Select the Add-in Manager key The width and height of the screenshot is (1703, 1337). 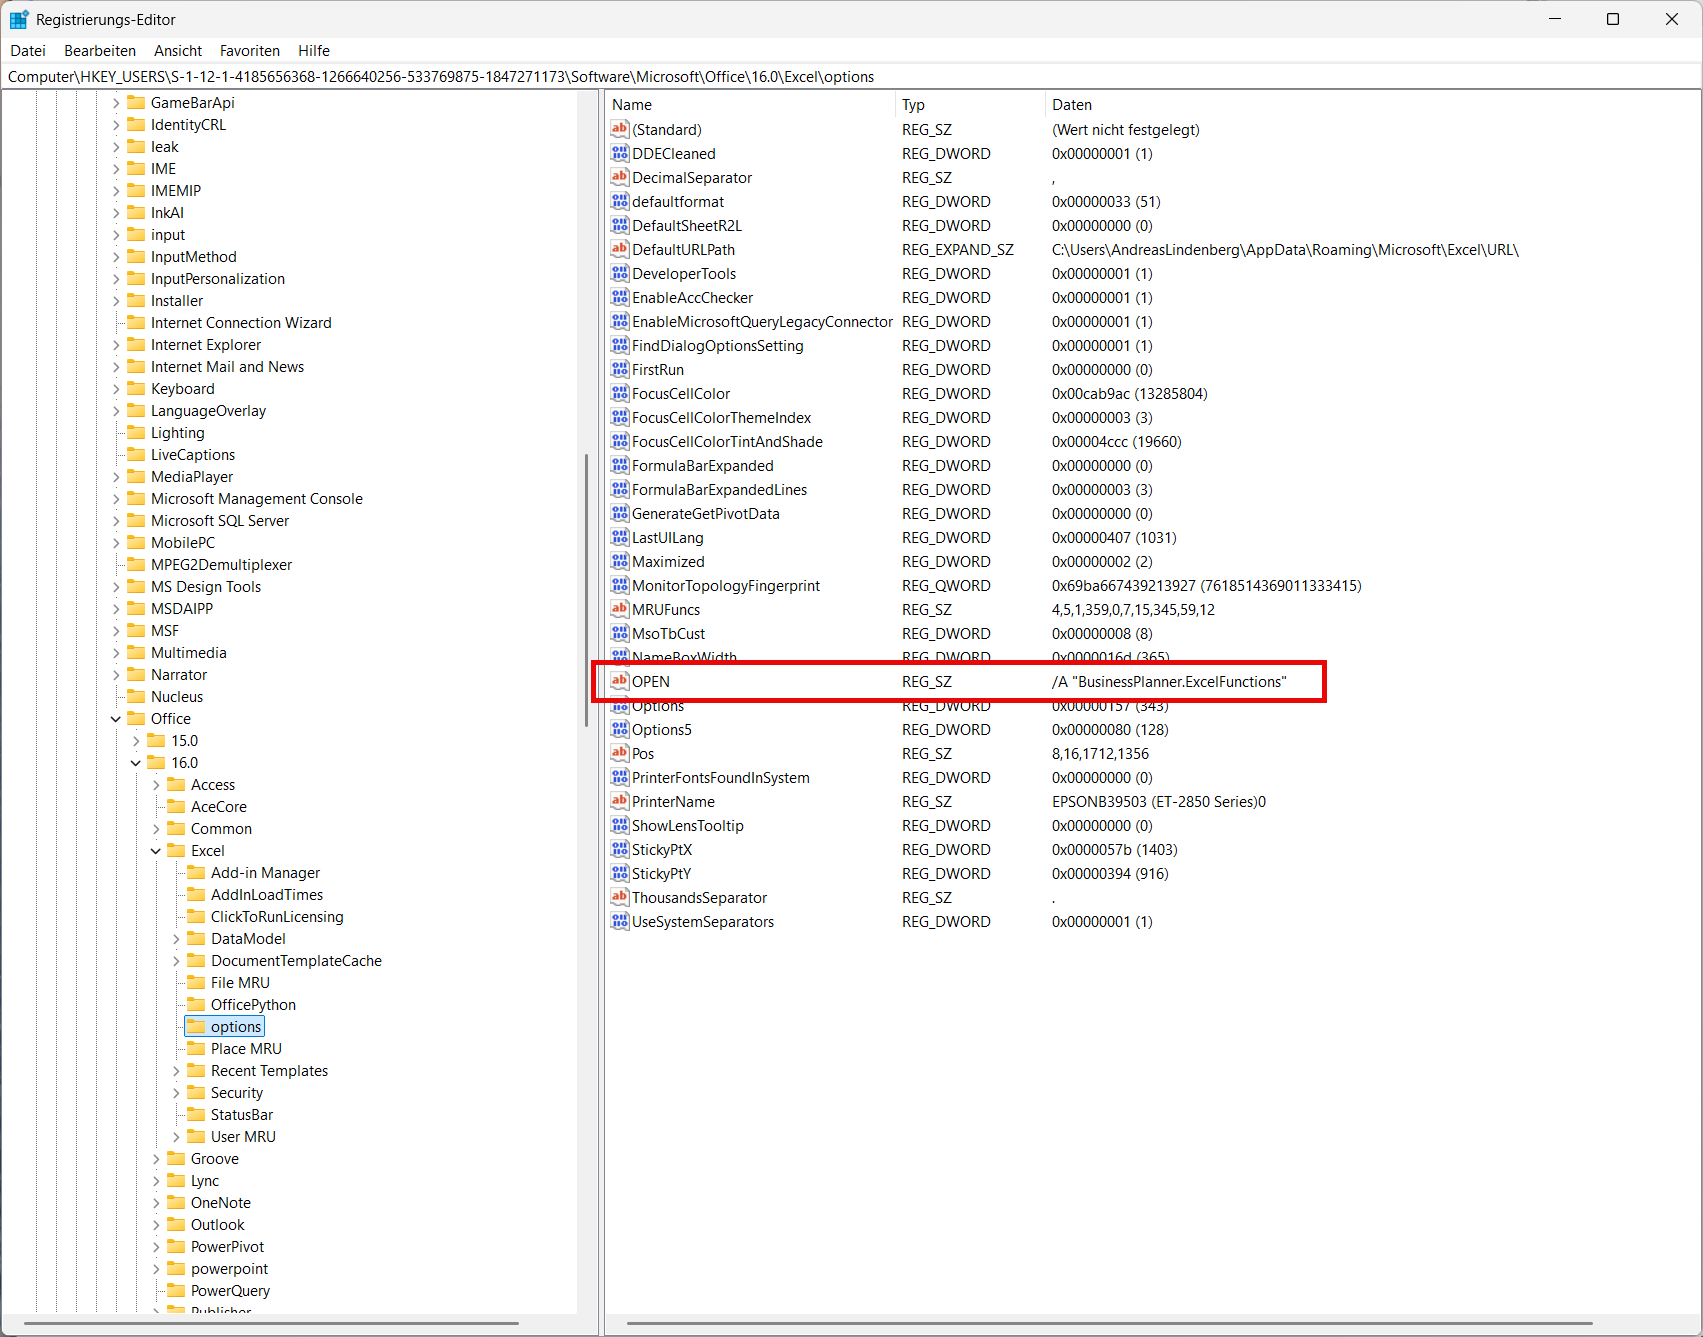[265, 873]
